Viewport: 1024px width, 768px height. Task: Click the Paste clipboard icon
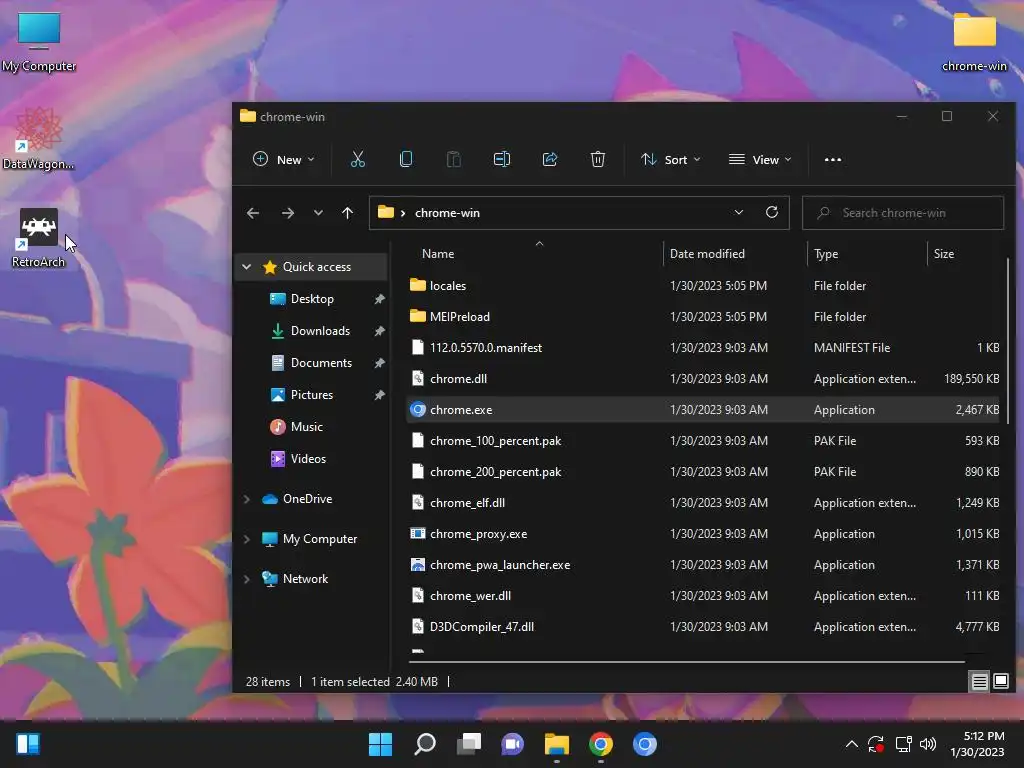[453, 159]
